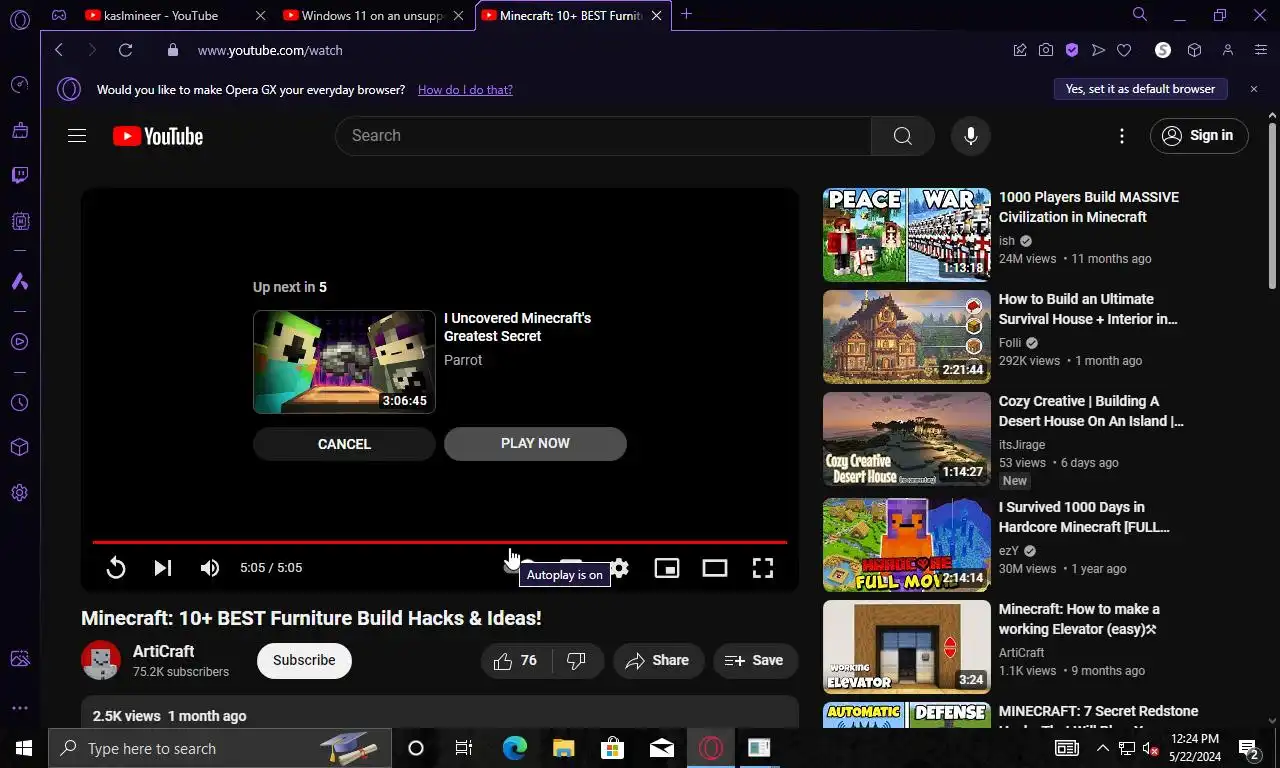This screenshot has height=768, width=1280.
Task: Open Easy Setup sliders icon
Action: (x=1261, y=50)
